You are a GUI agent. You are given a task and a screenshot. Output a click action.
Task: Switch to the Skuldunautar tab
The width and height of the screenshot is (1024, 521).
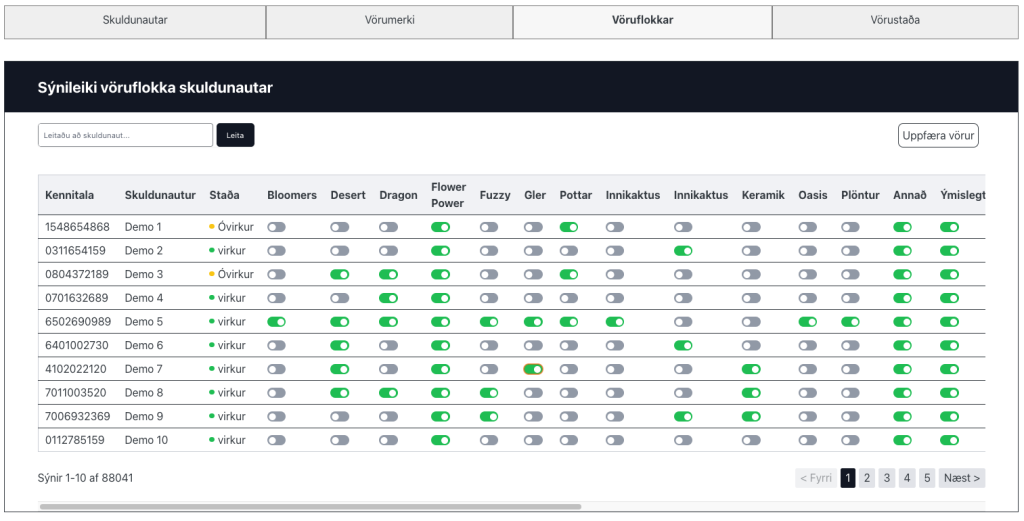tap(135, 21)
